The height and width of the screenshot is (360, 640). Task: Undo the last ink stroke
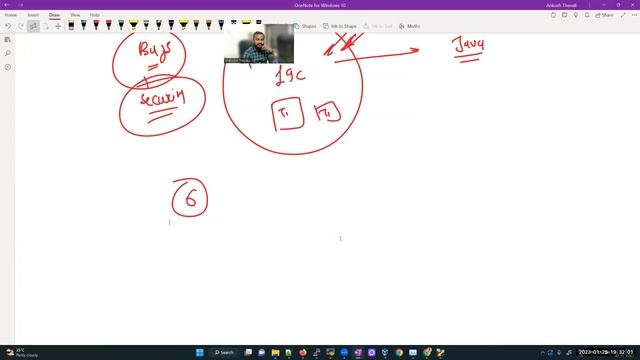8,26
